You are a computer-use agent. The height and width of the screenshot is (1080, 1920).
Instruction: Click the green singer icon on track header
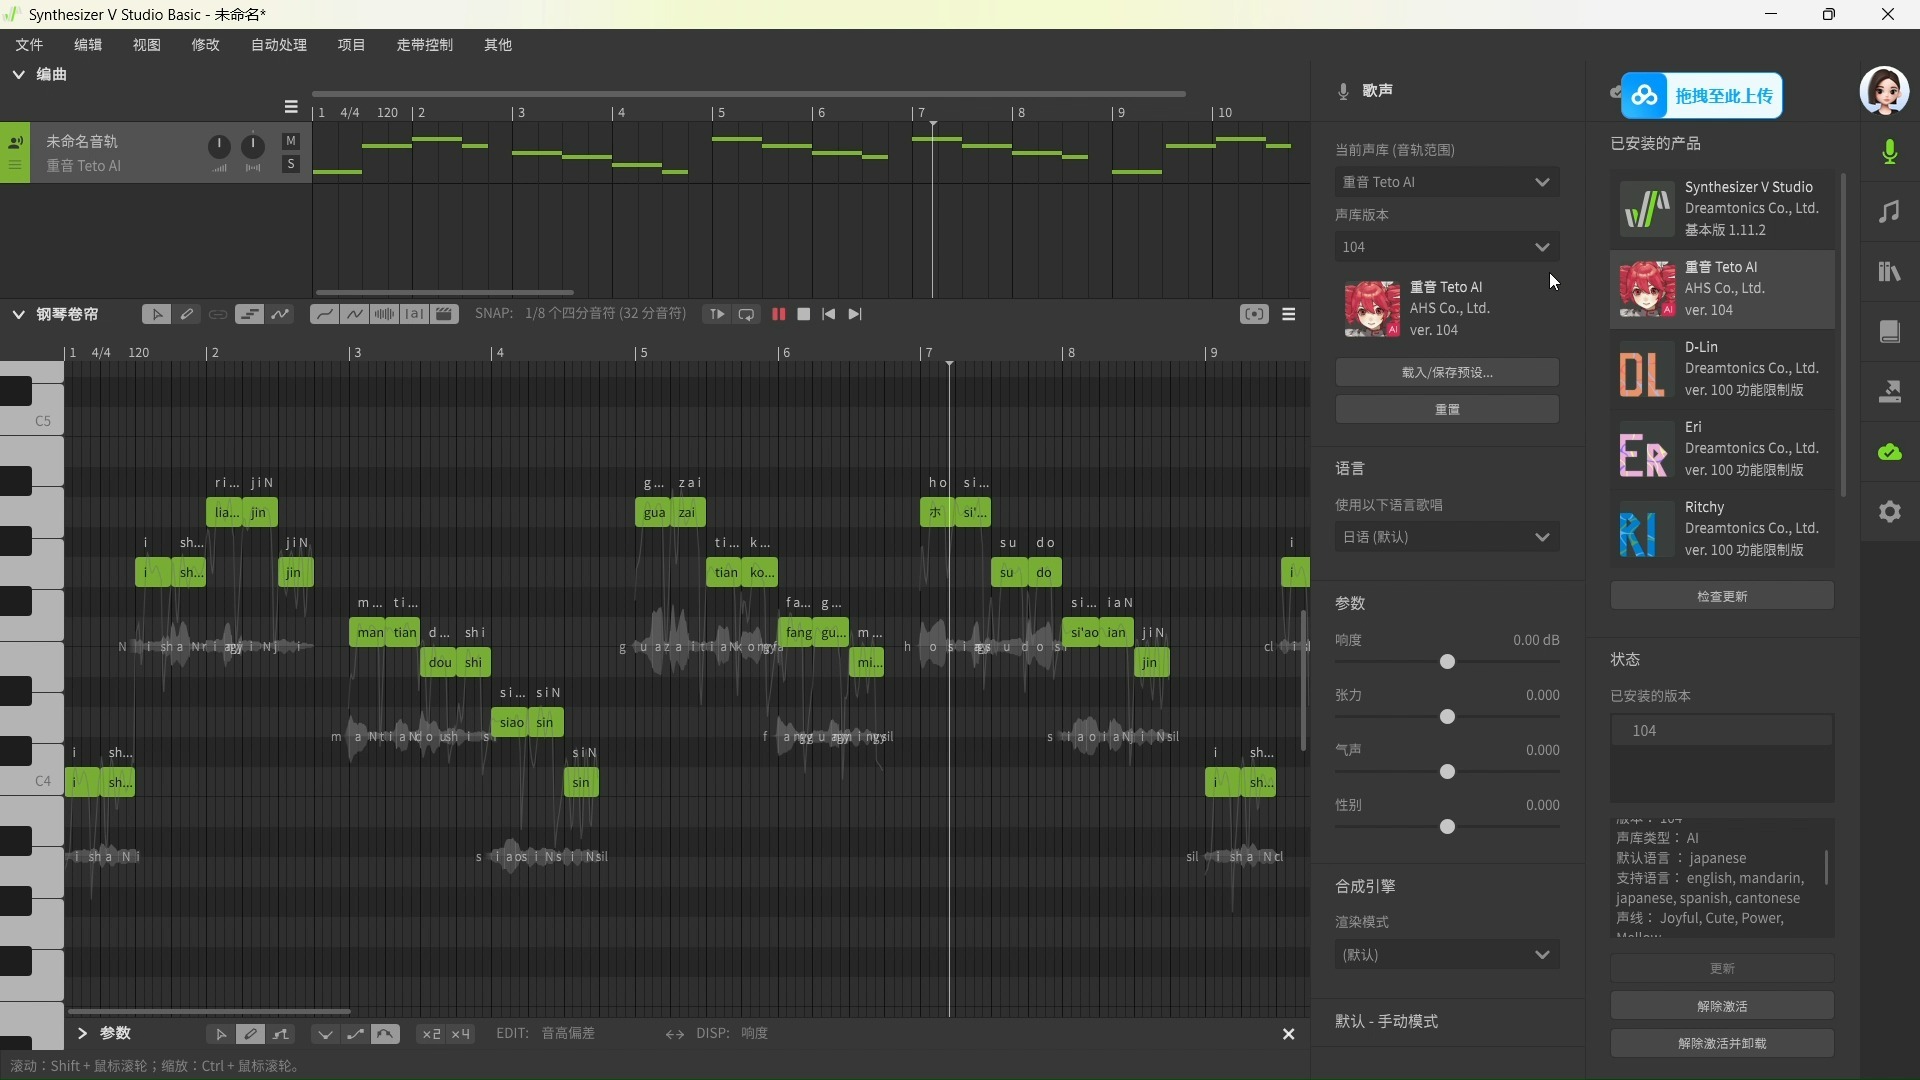coord(15,141)
